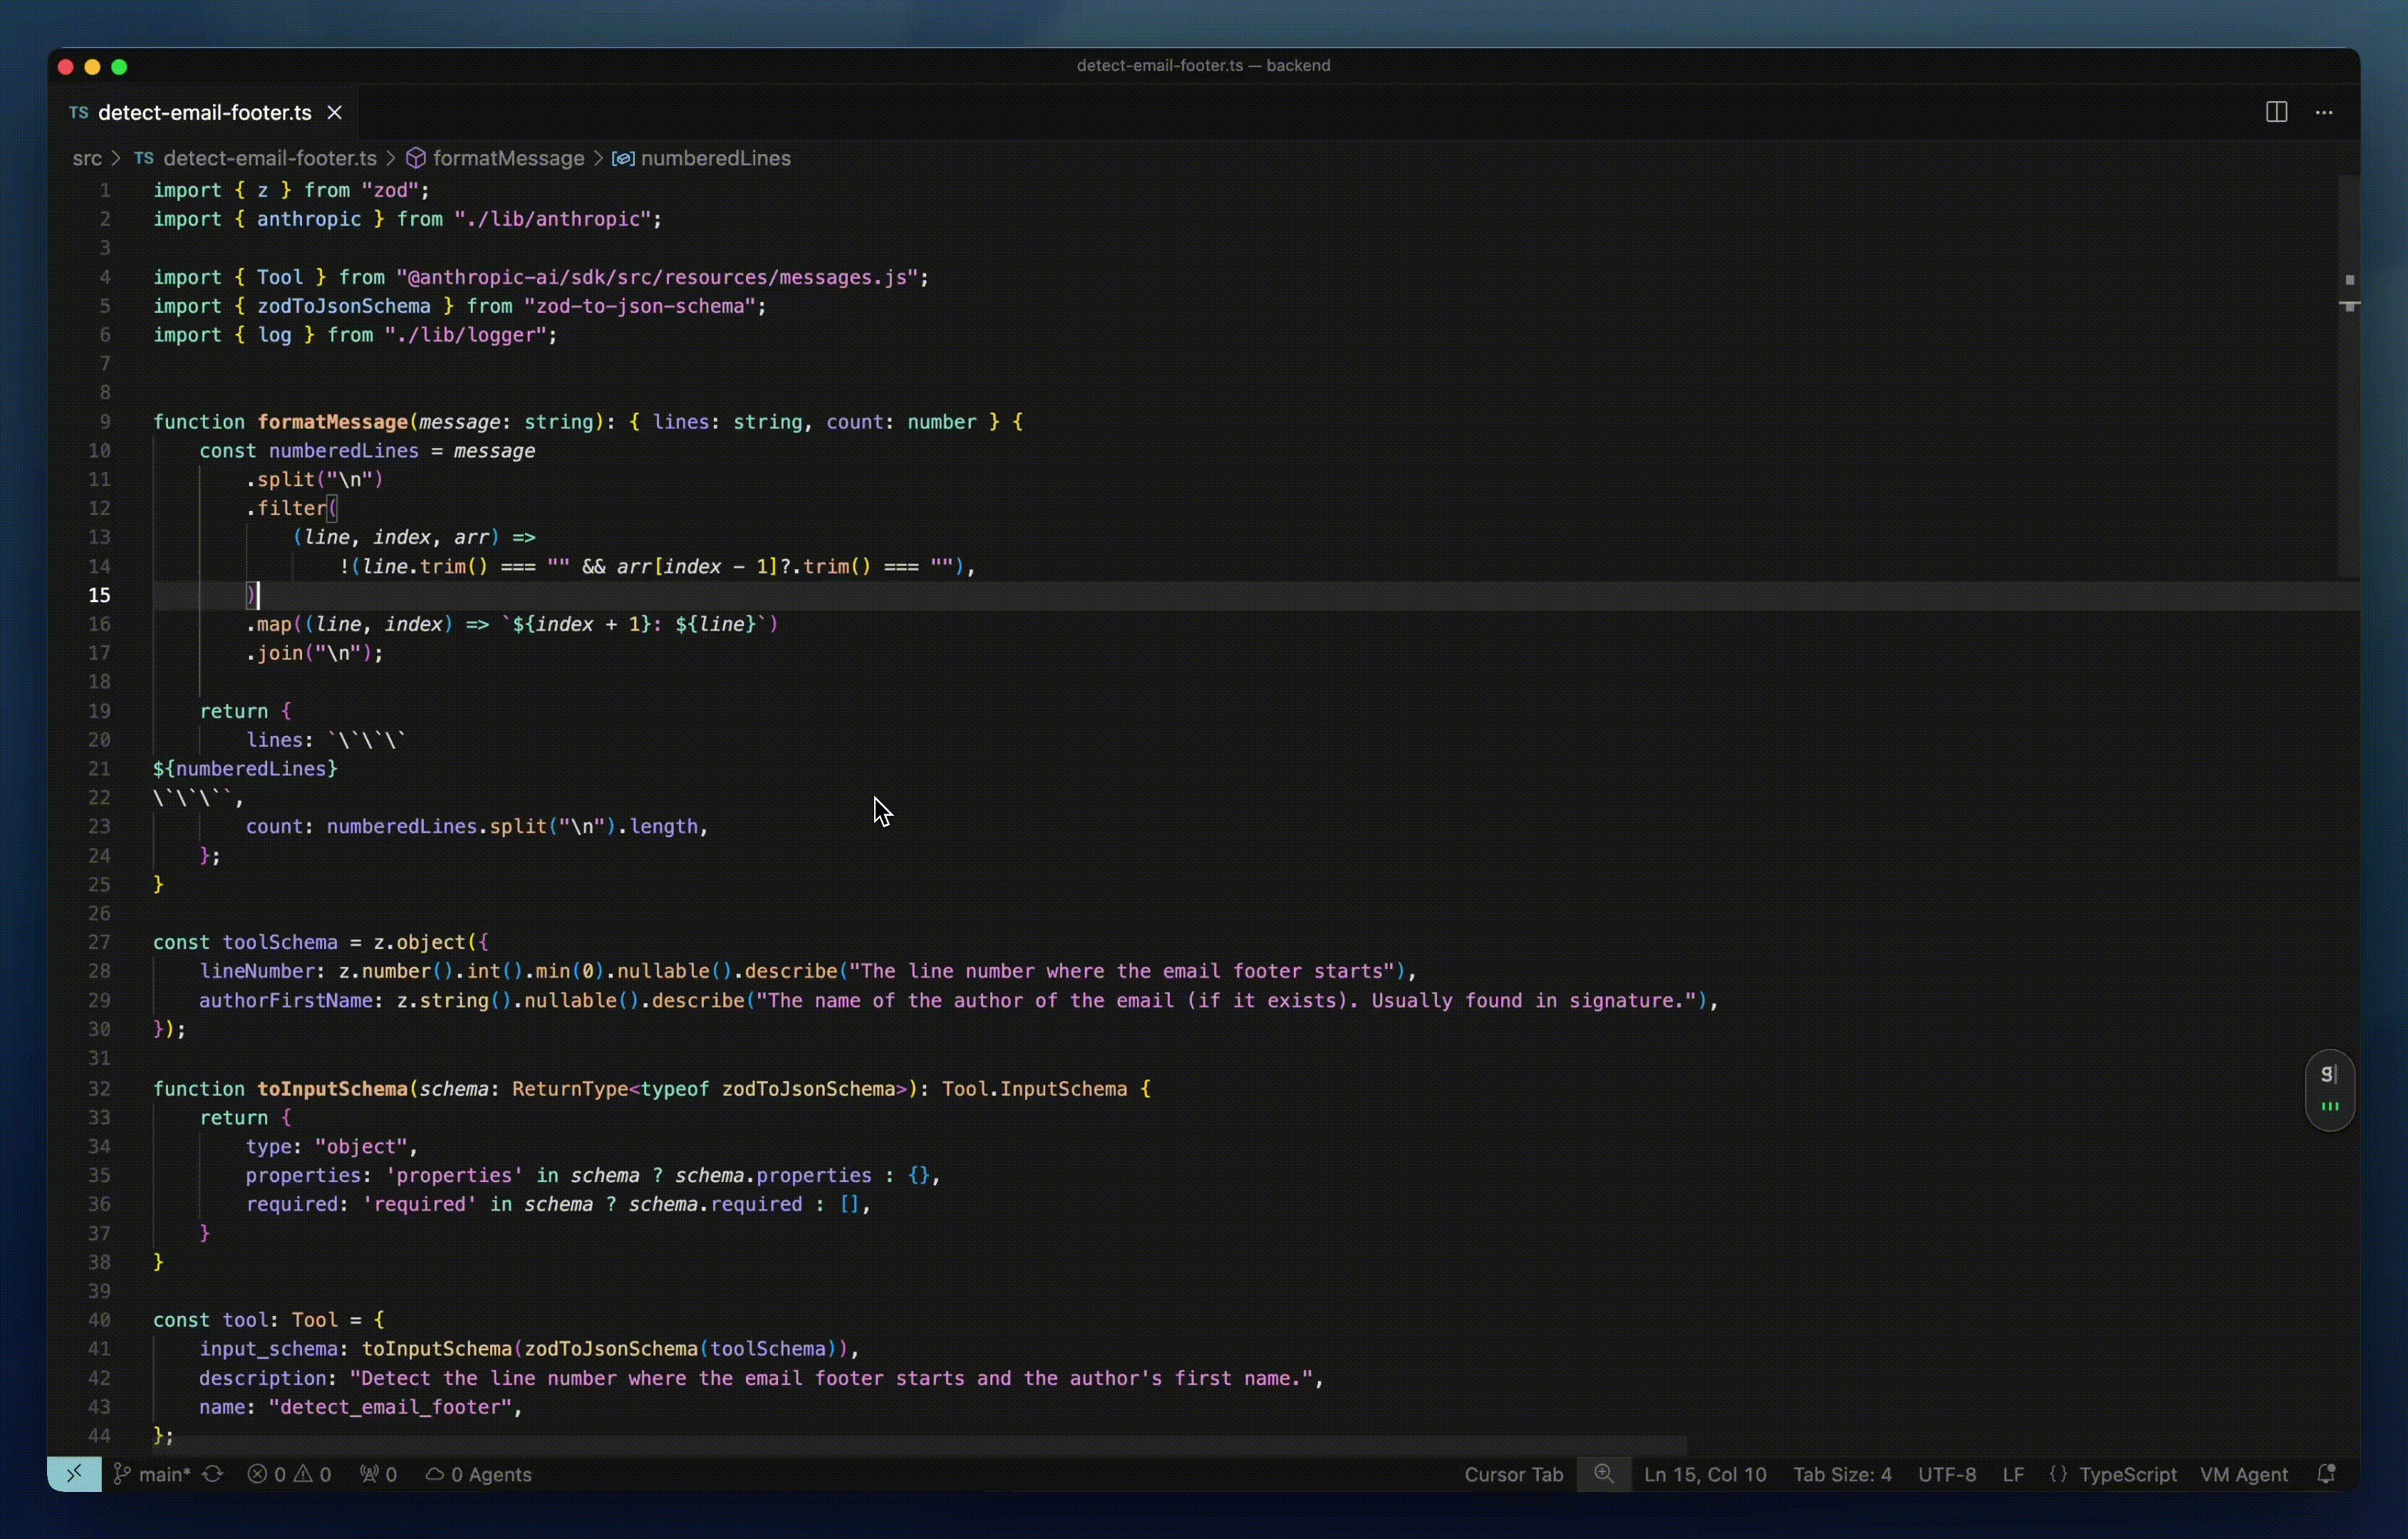
Task: Open the editor More Actions ellipsis menu
Action: tap(2324, 112)
